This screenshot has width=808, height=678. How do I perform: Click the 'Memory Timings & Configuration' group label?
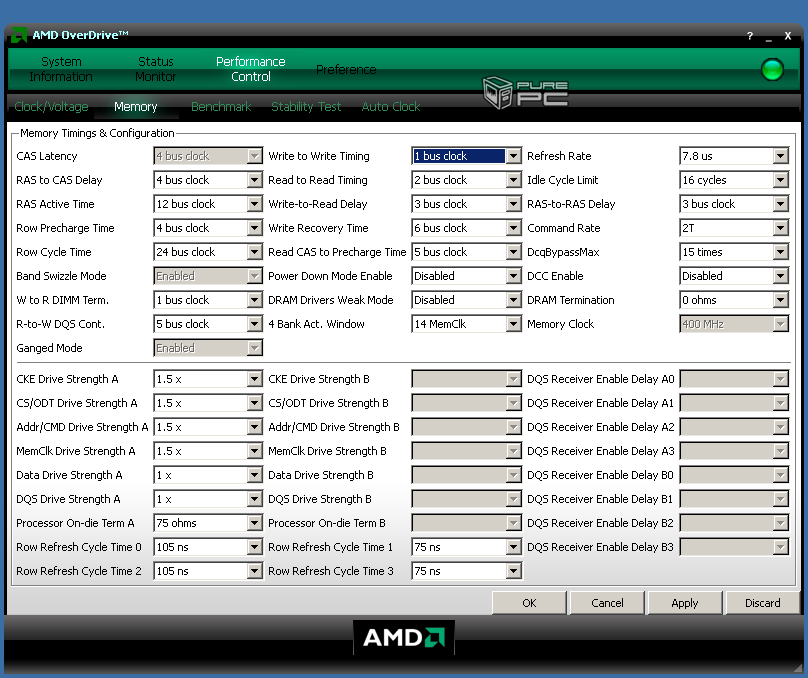coord(97,133)
